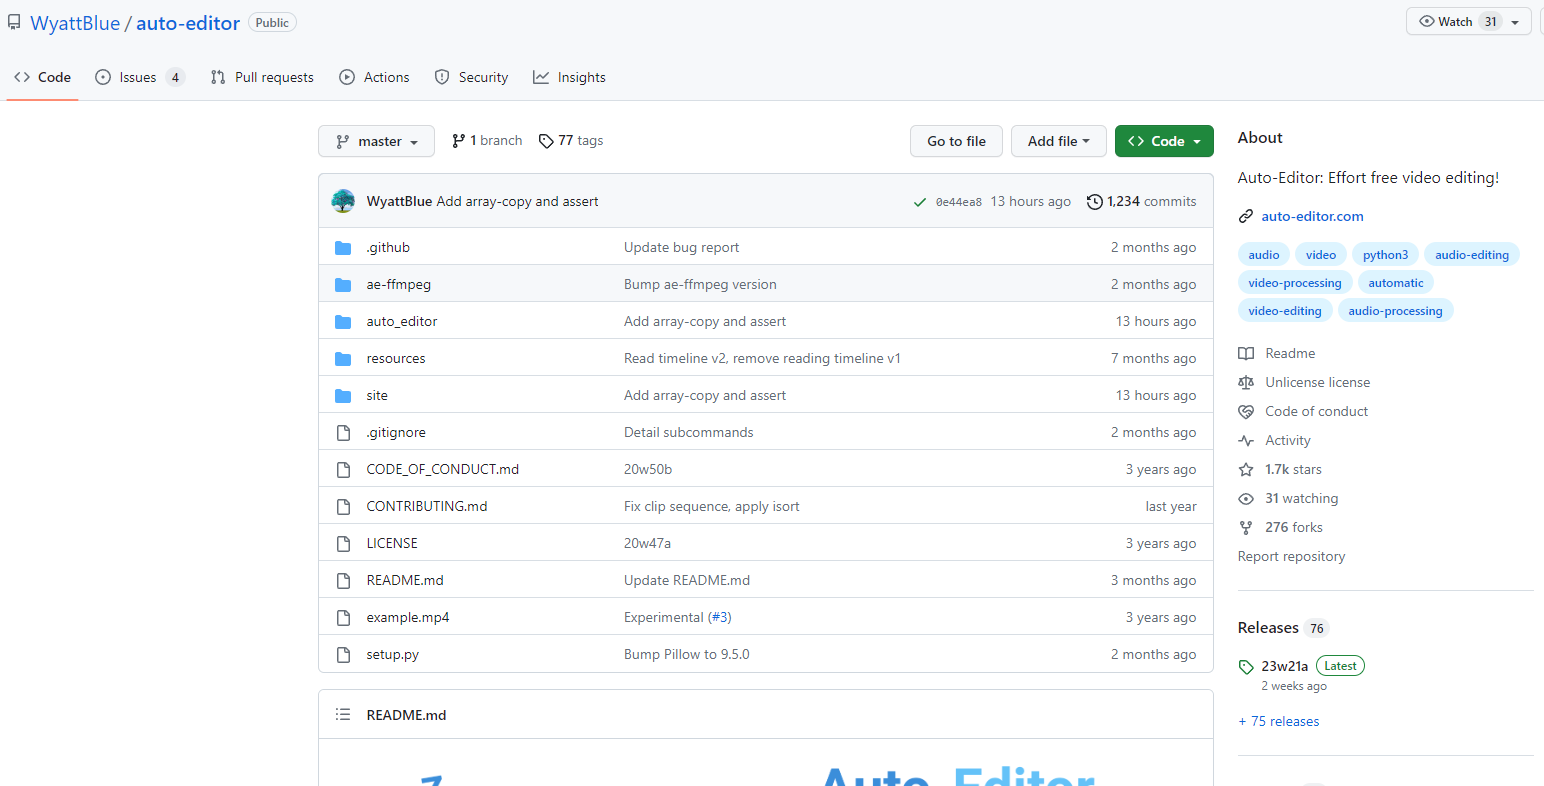
Task: Open the auto_editor folder
Action: pyautogui.click(x=402, y=321)
